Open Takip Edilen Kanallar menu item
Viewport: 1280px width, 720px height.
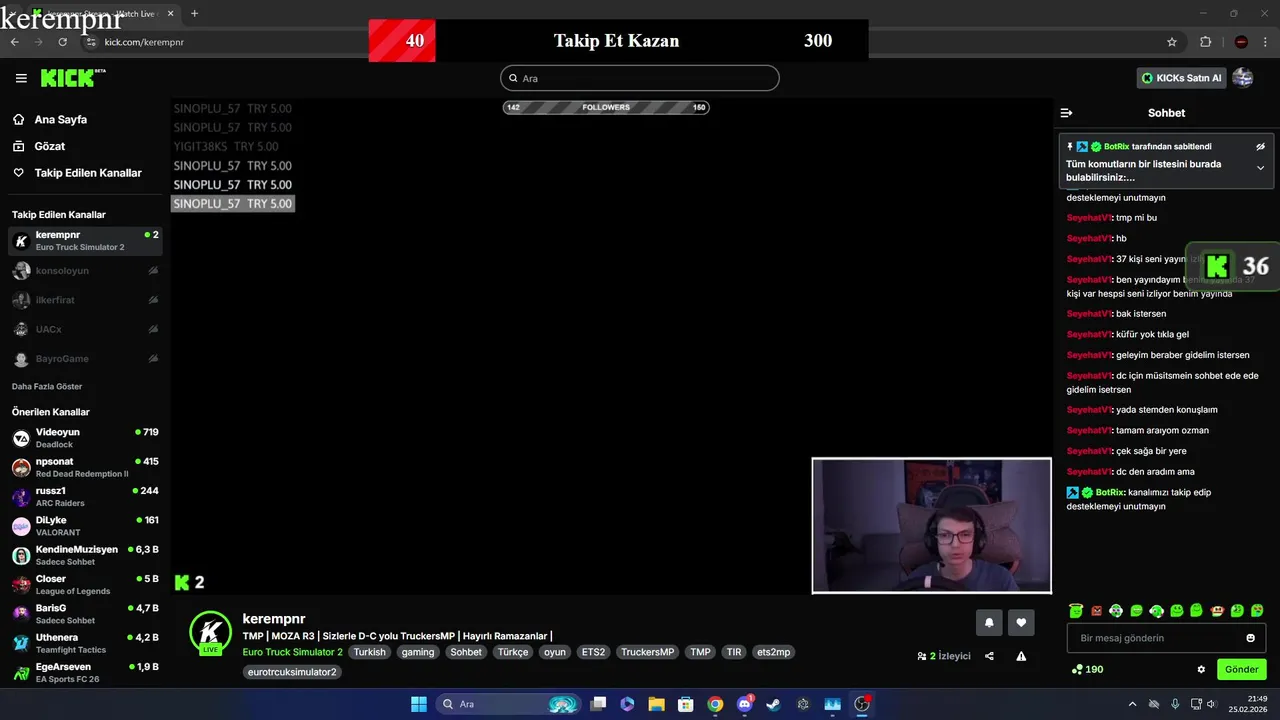point(88,173)
